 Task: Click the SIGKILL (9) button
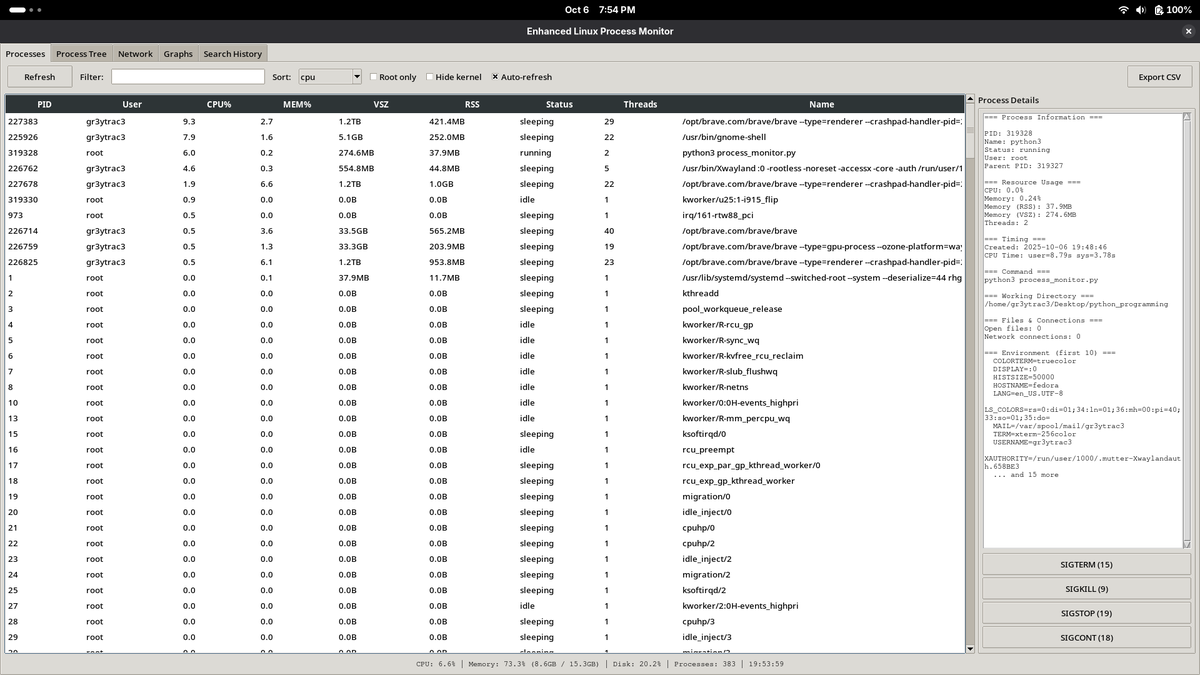click(1087, 589)
